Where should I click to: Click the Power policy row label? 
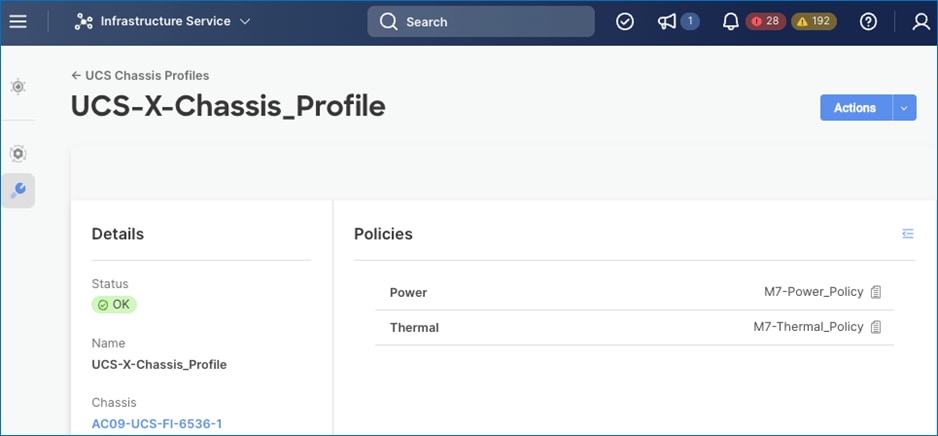coord(409,292)
